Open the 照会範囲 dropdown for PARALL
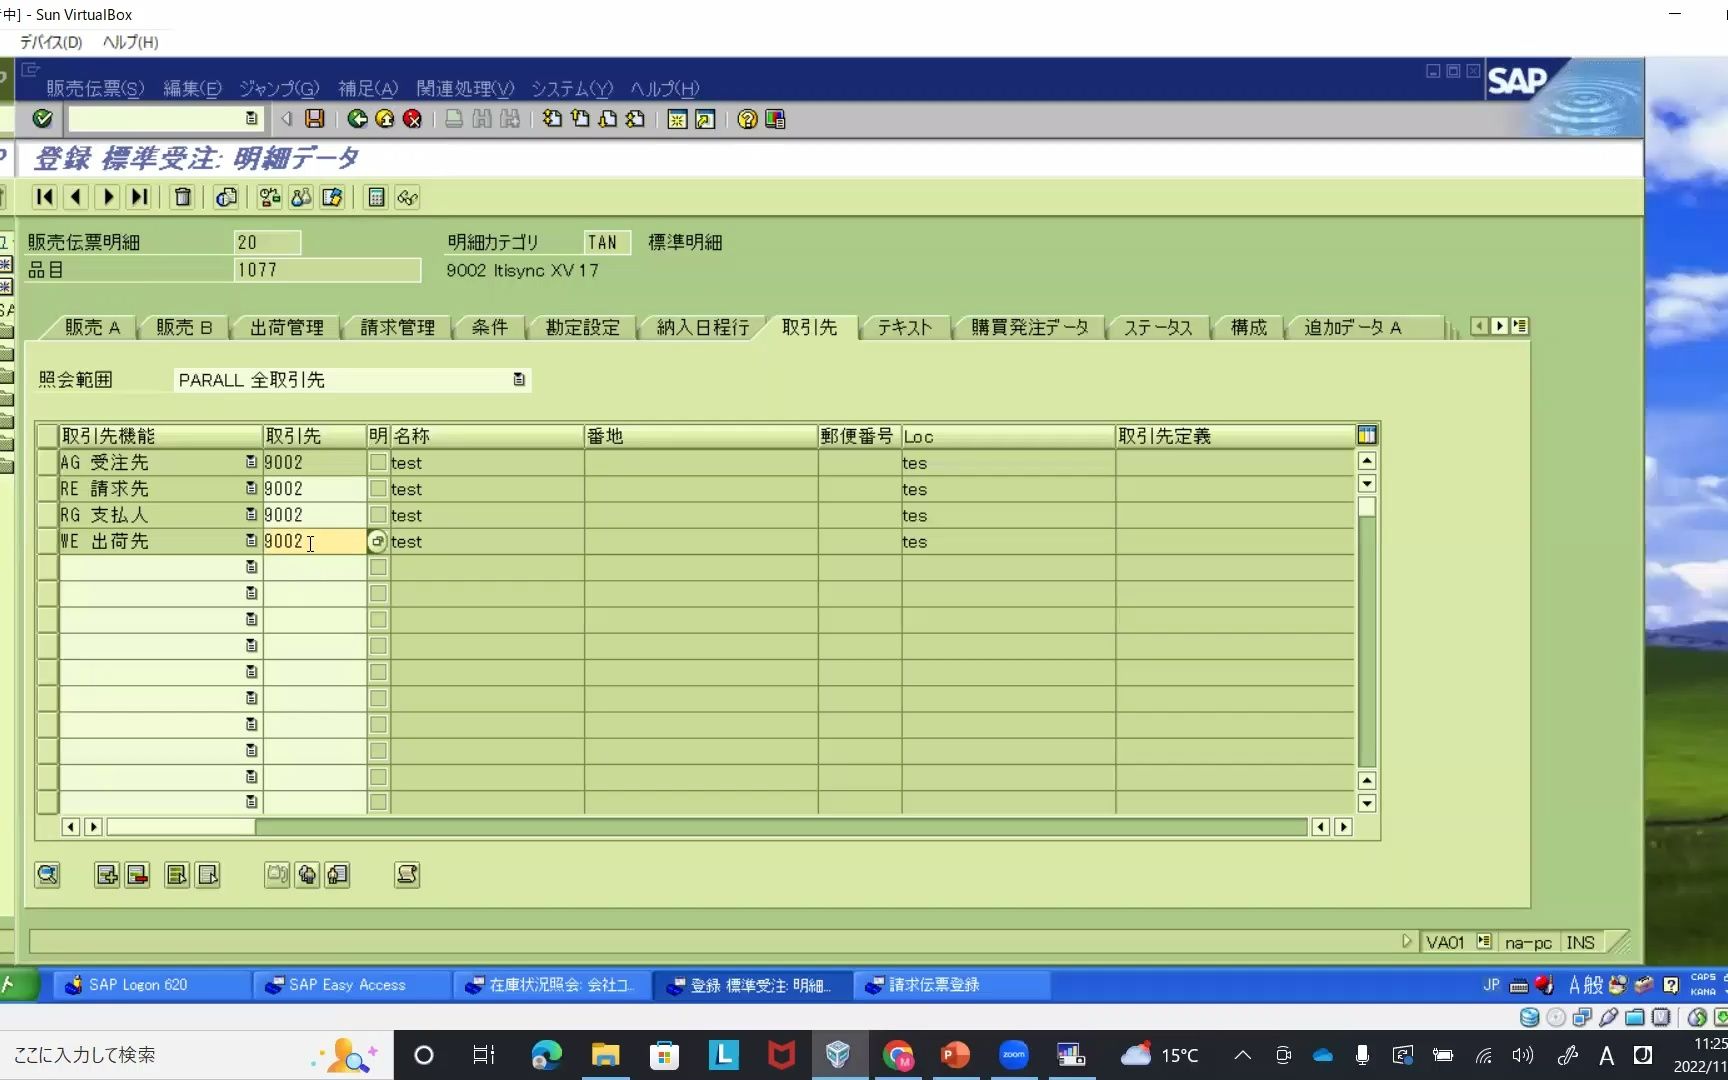Viewport: 1728px width, 1080px height. point(518,380)
